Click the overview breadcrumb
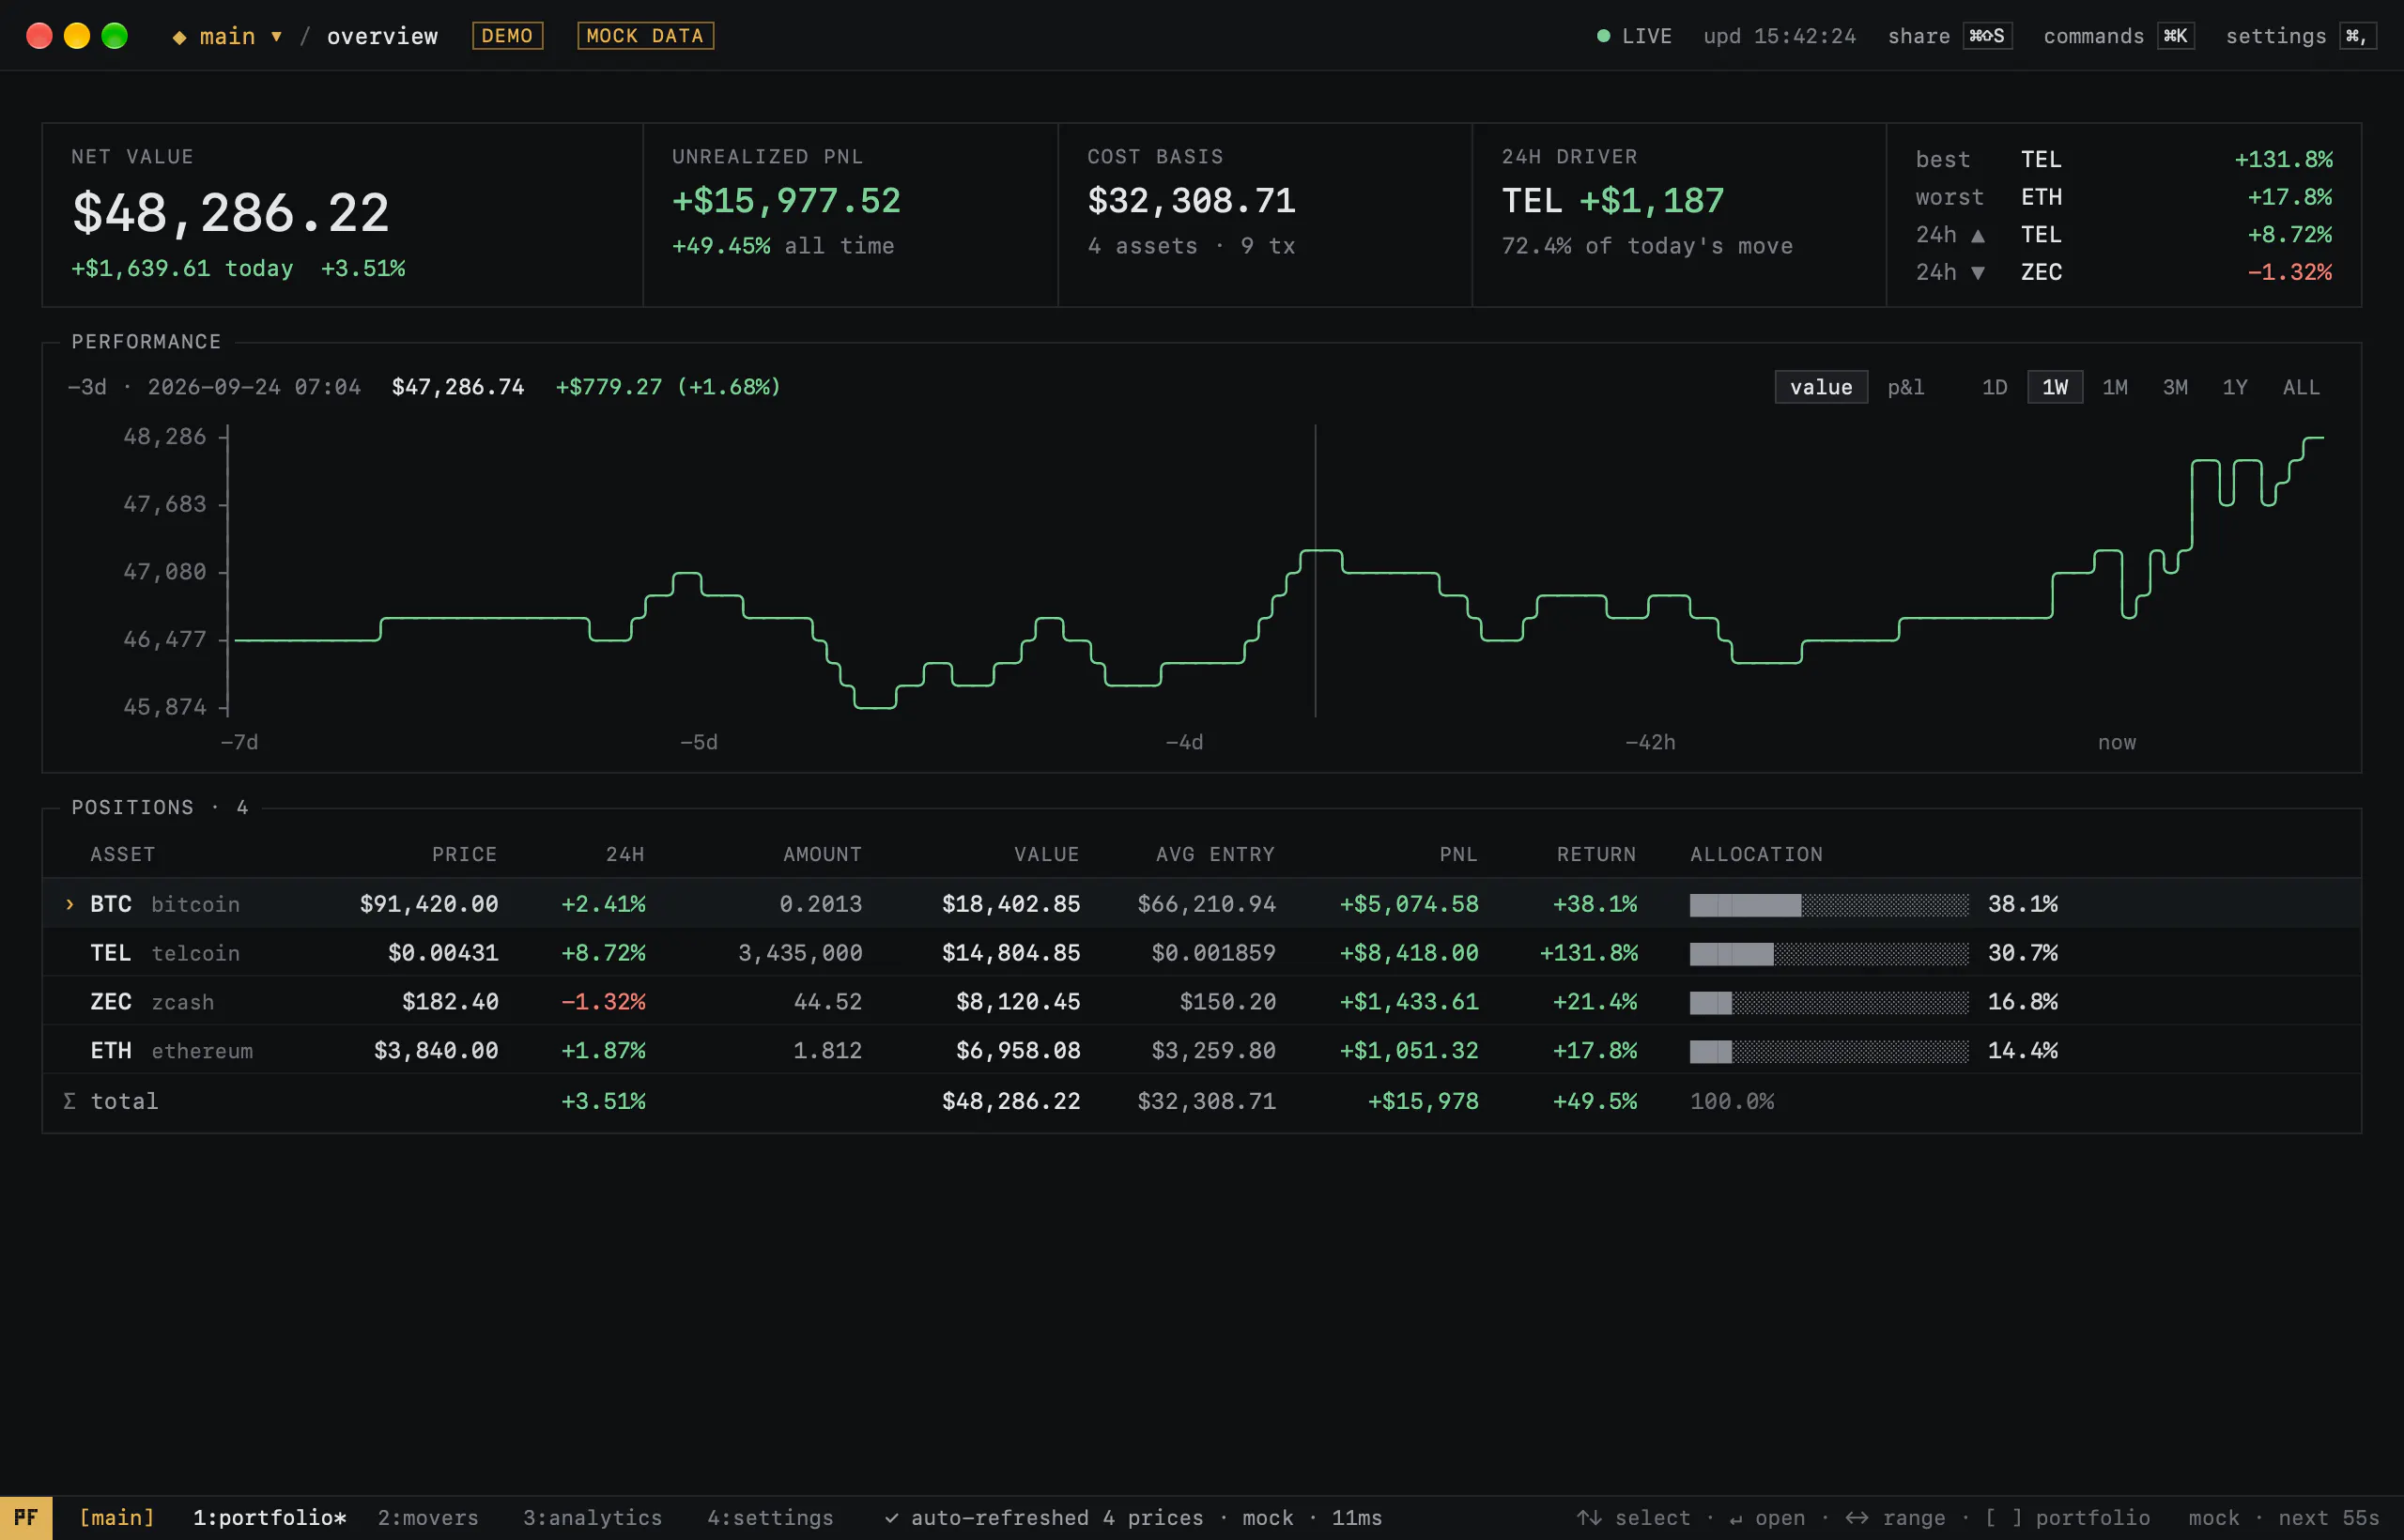 (x=382, y=36)
